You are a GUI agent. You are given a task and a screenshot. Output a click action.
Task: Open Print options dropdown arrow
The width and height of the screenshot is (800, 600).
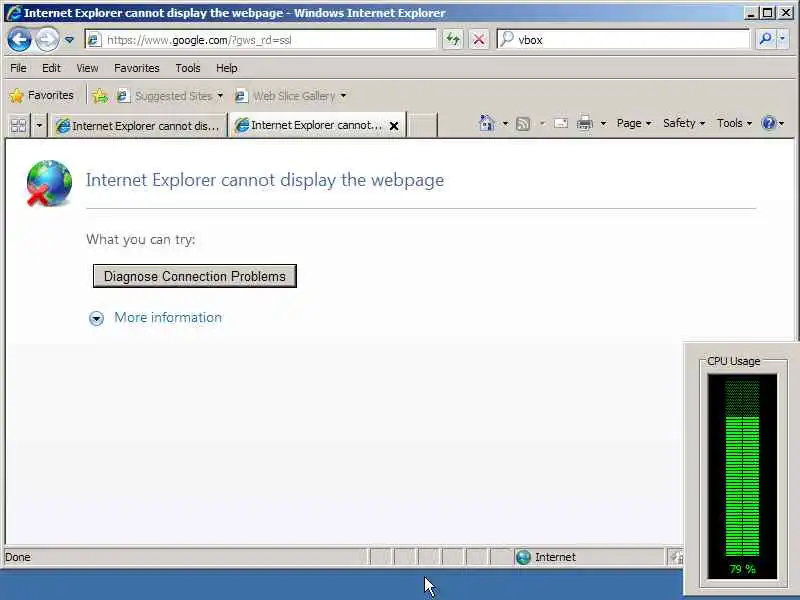604,123
